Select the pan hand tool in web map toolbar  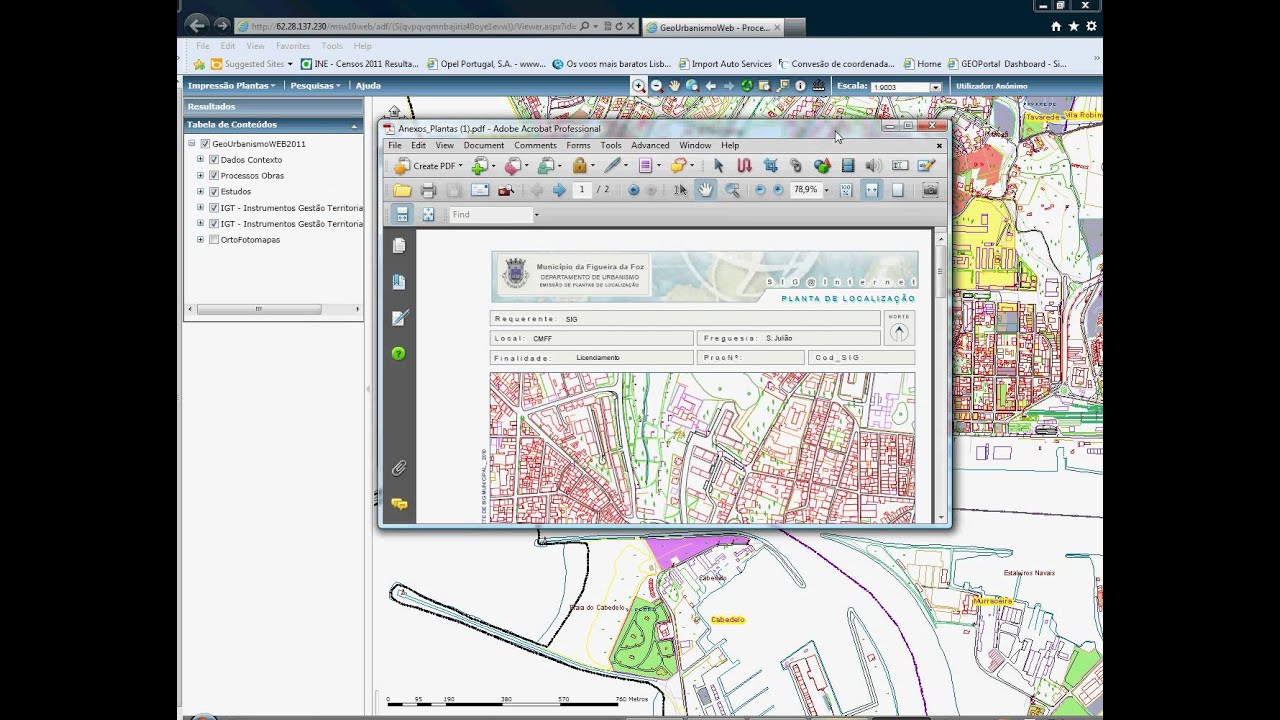(x=675, y=86)
